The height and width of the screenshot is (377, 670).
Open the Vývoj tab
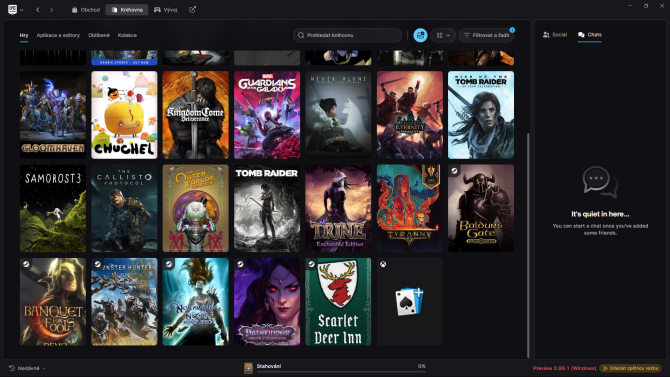point(166,9)
